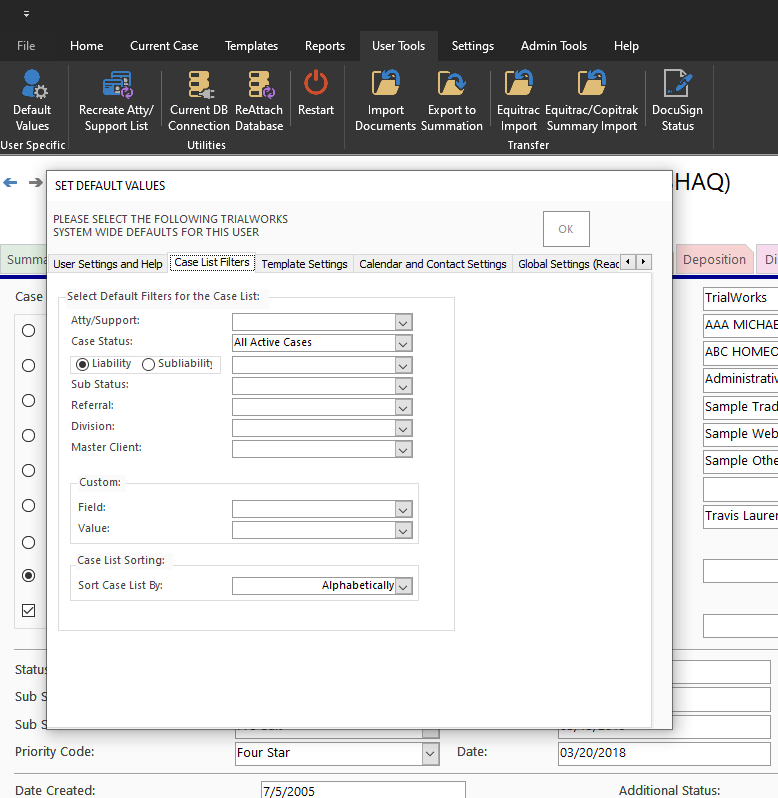Switch to the Home ribbon tab

coord(87,46)
